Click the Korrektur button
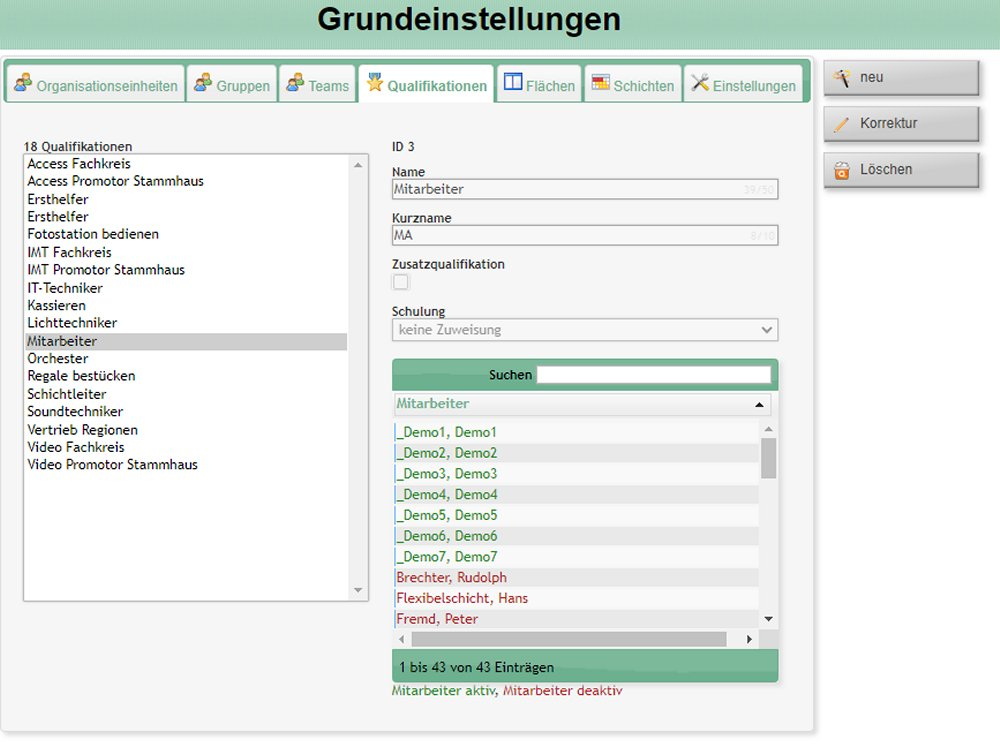1000x755 pixels. pos(901,124)
